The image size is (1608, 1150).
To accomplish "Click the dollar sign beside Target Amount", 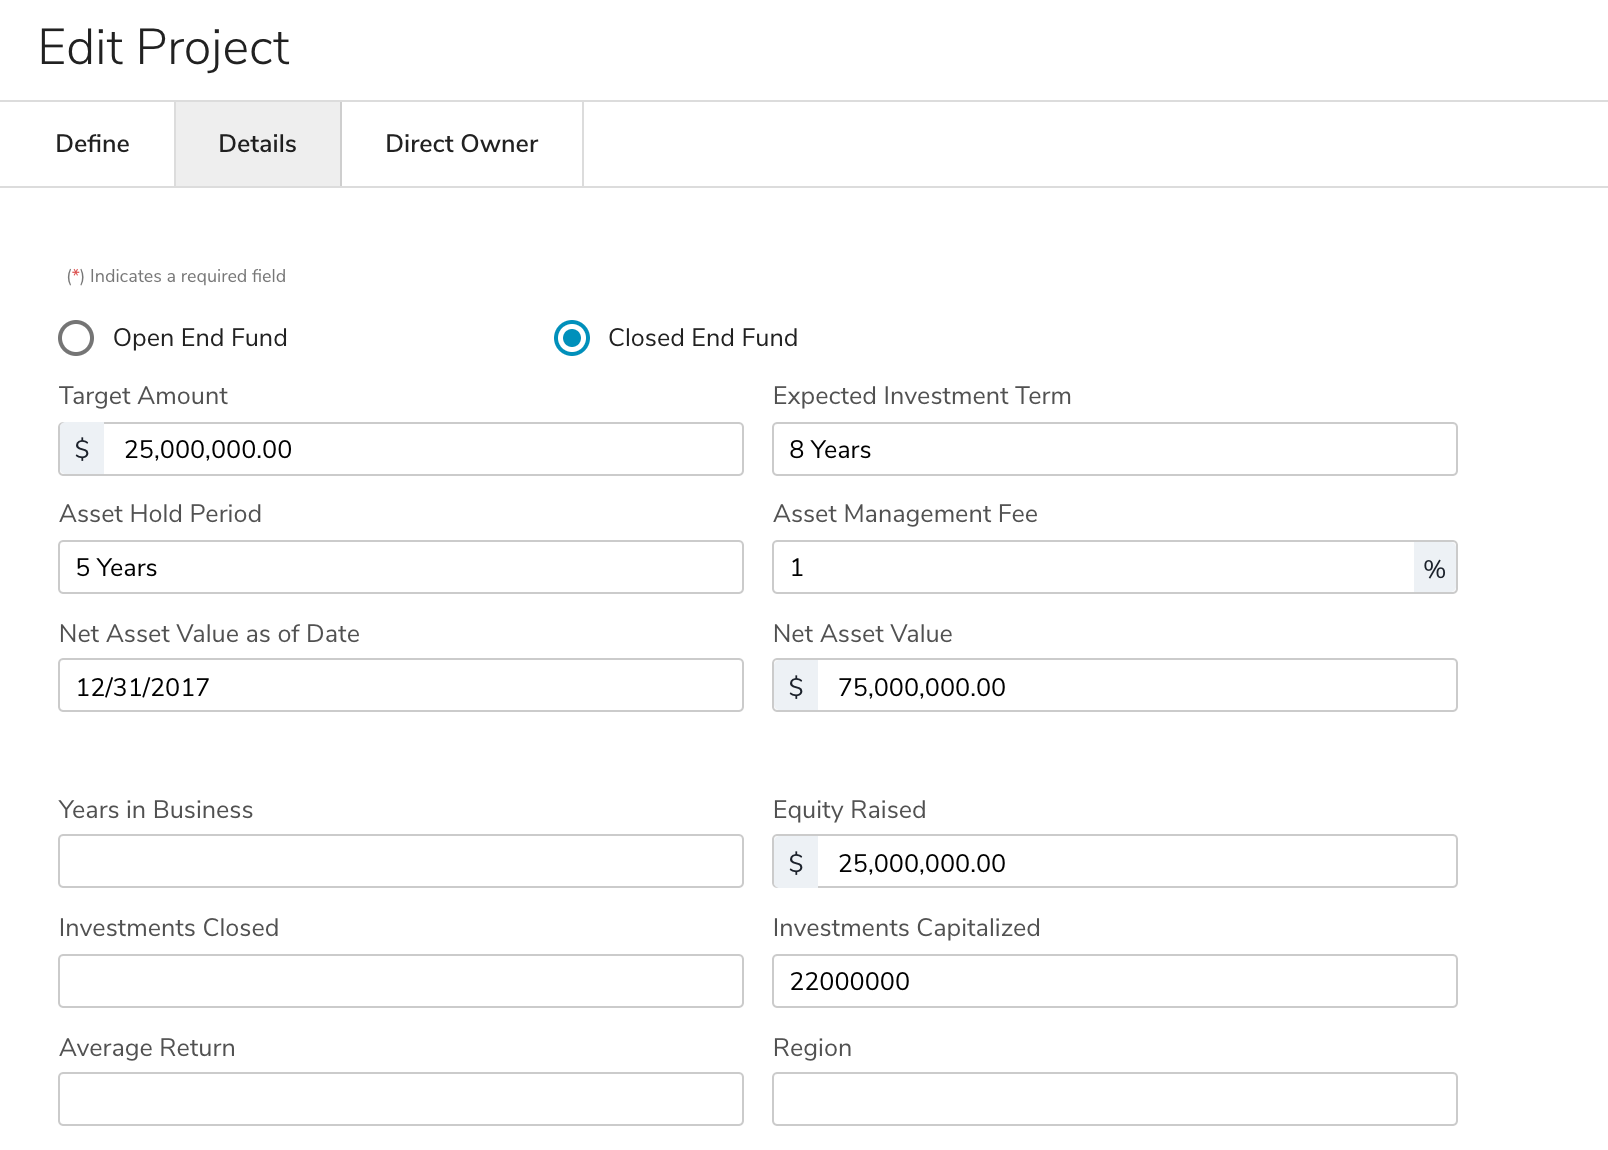I will pos(82,449).
